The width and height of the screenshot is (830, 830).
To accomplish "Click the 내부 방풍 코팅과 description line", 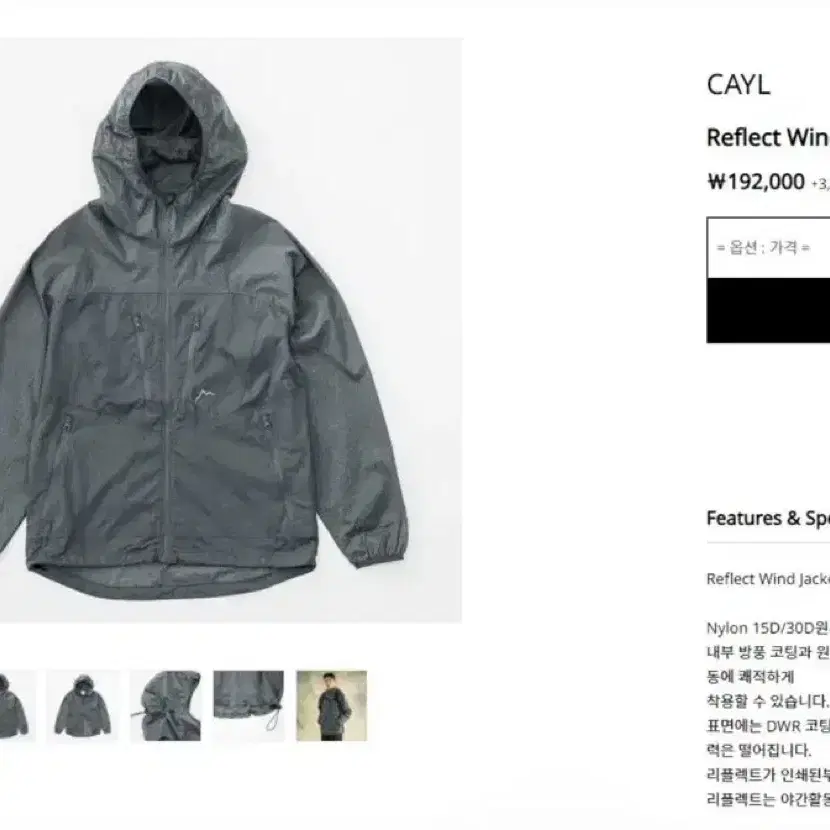I will 768,653.
